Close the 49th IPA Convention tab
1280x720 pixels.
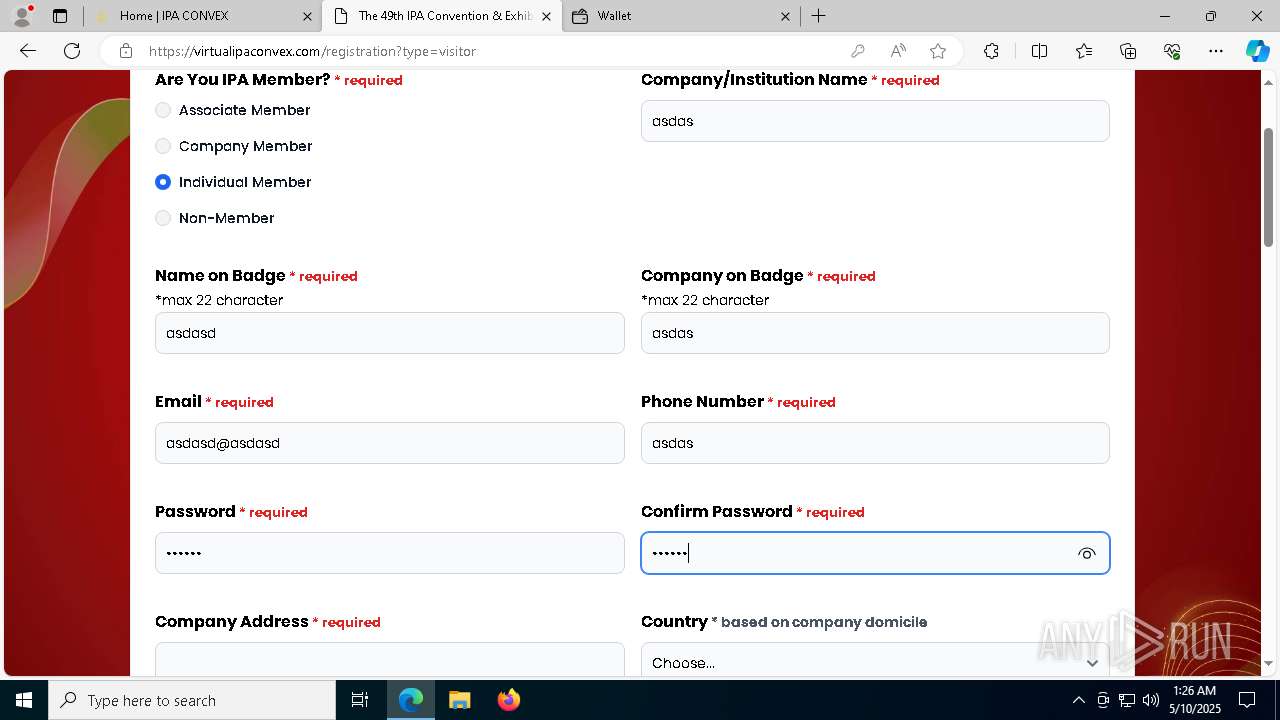546,16
